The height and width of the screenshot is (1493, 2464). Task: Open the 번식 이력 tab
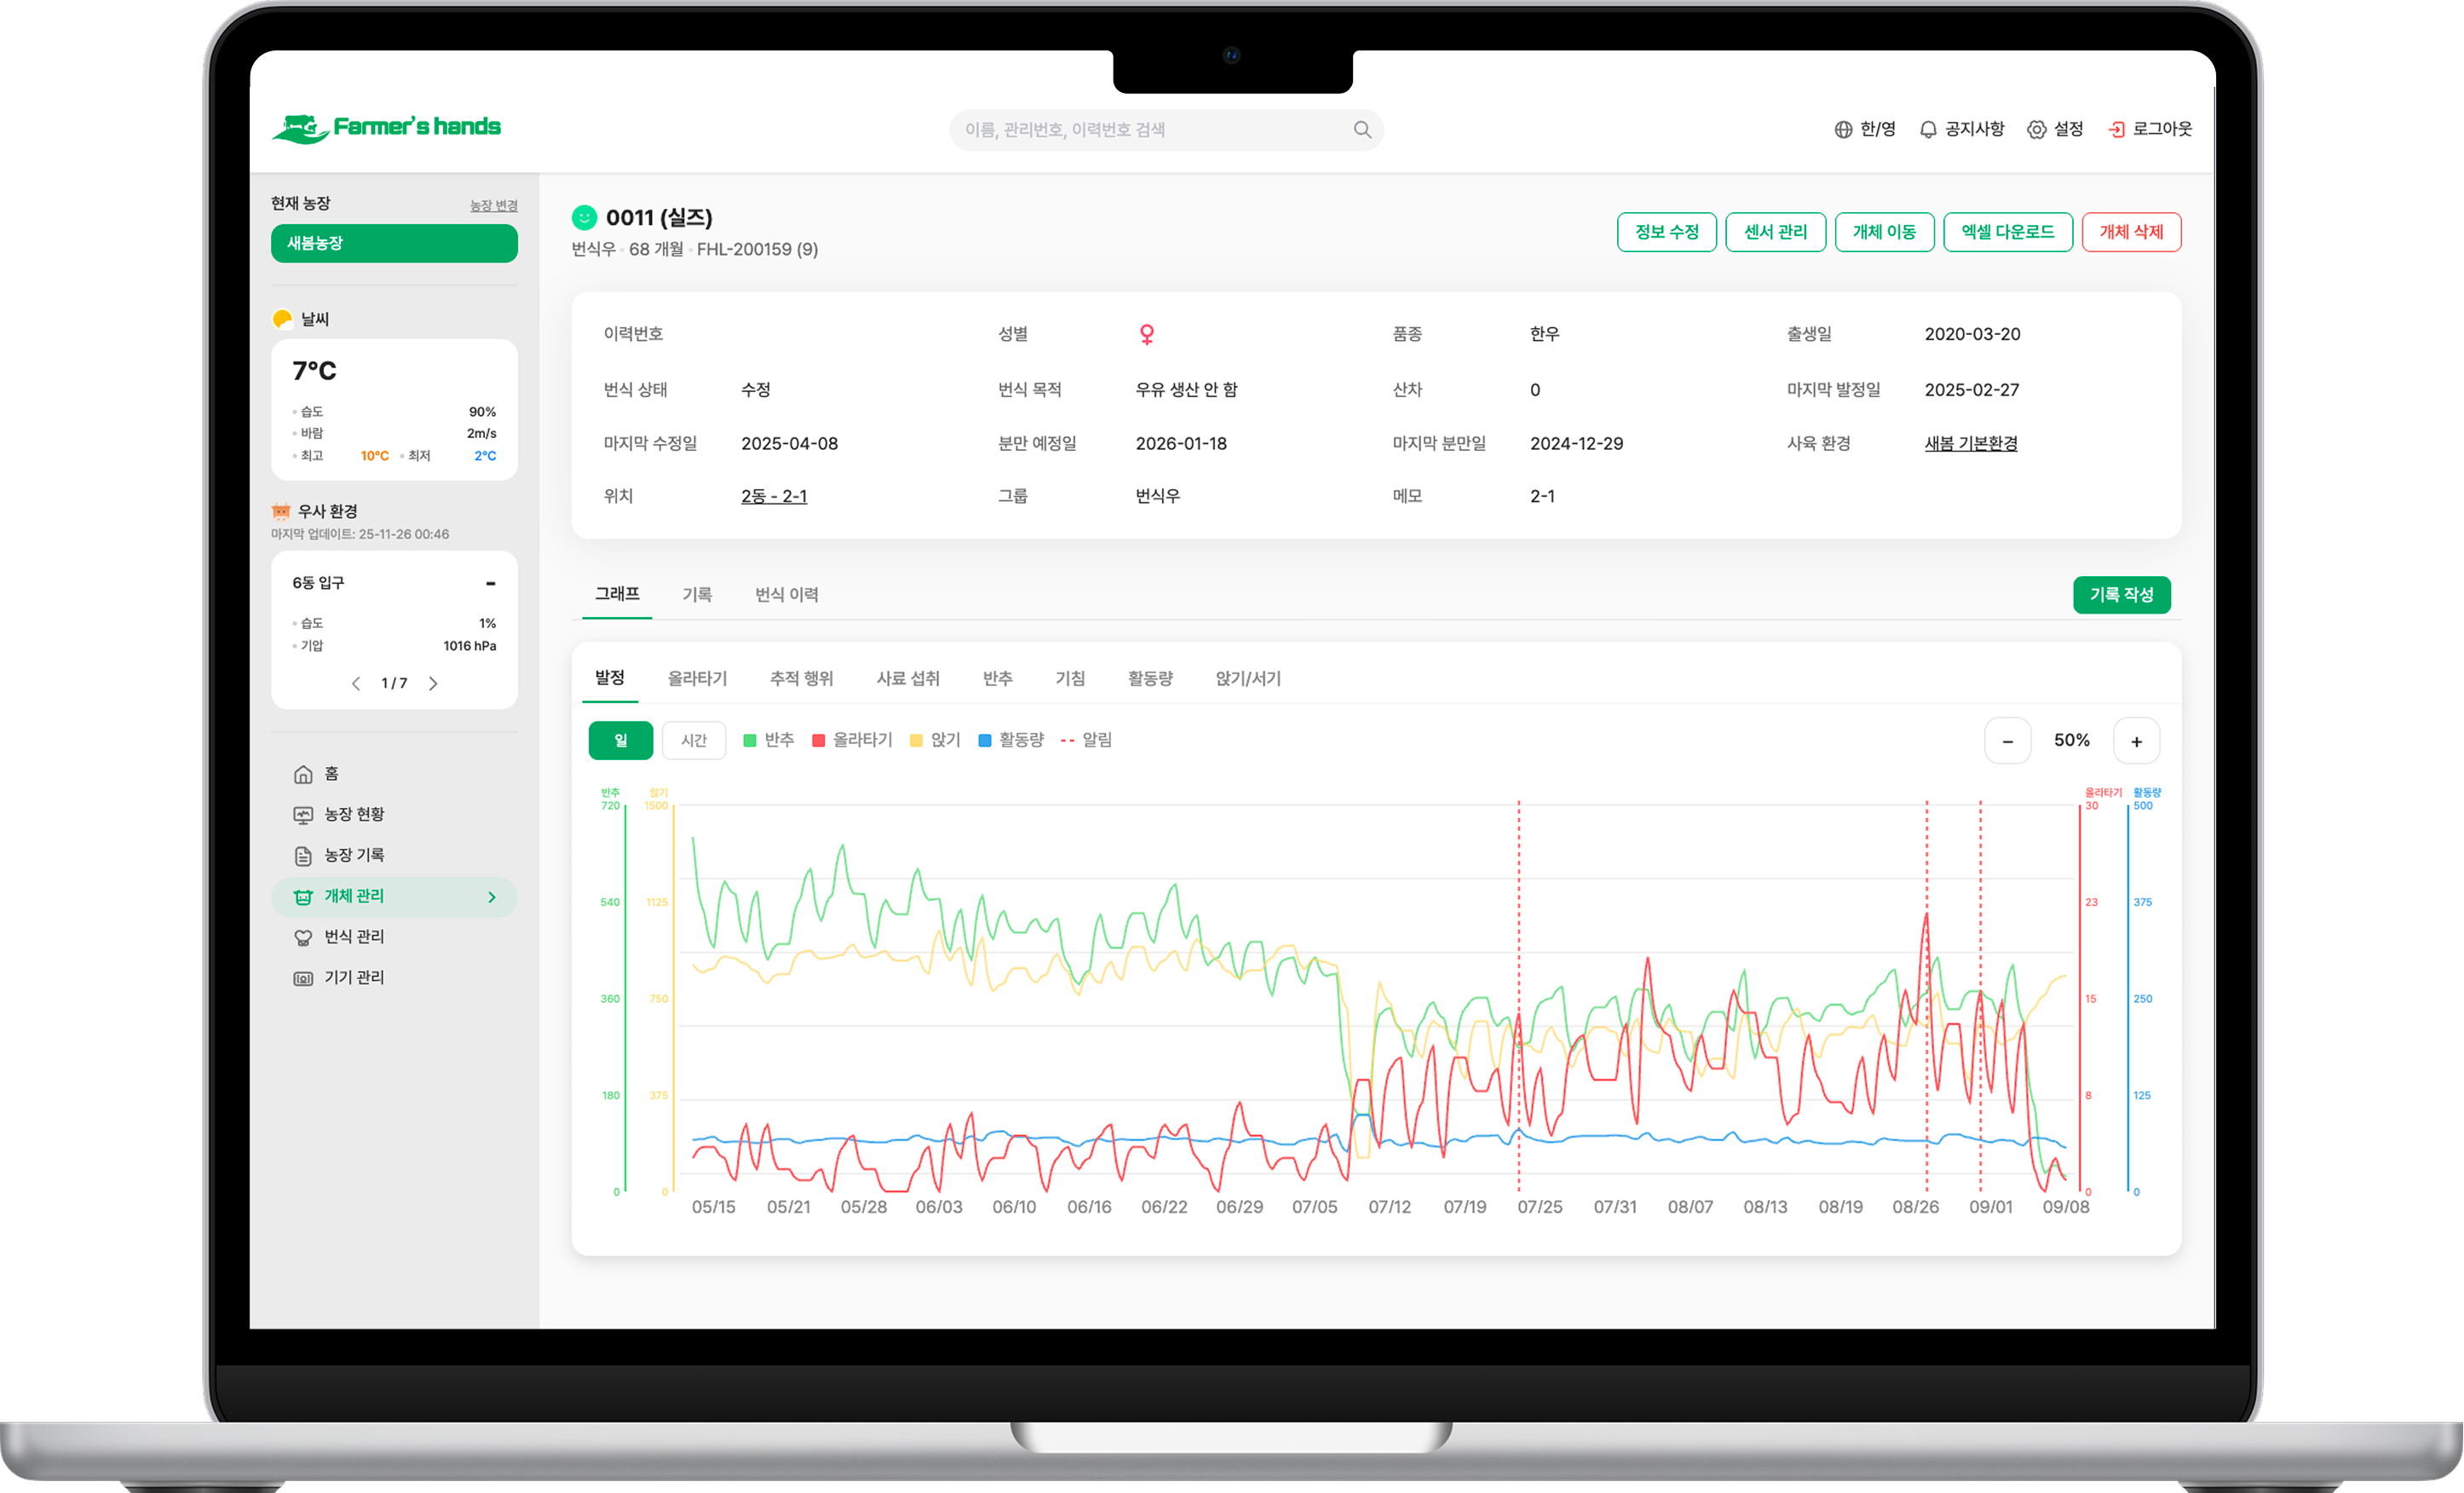[x=786, y=595]
